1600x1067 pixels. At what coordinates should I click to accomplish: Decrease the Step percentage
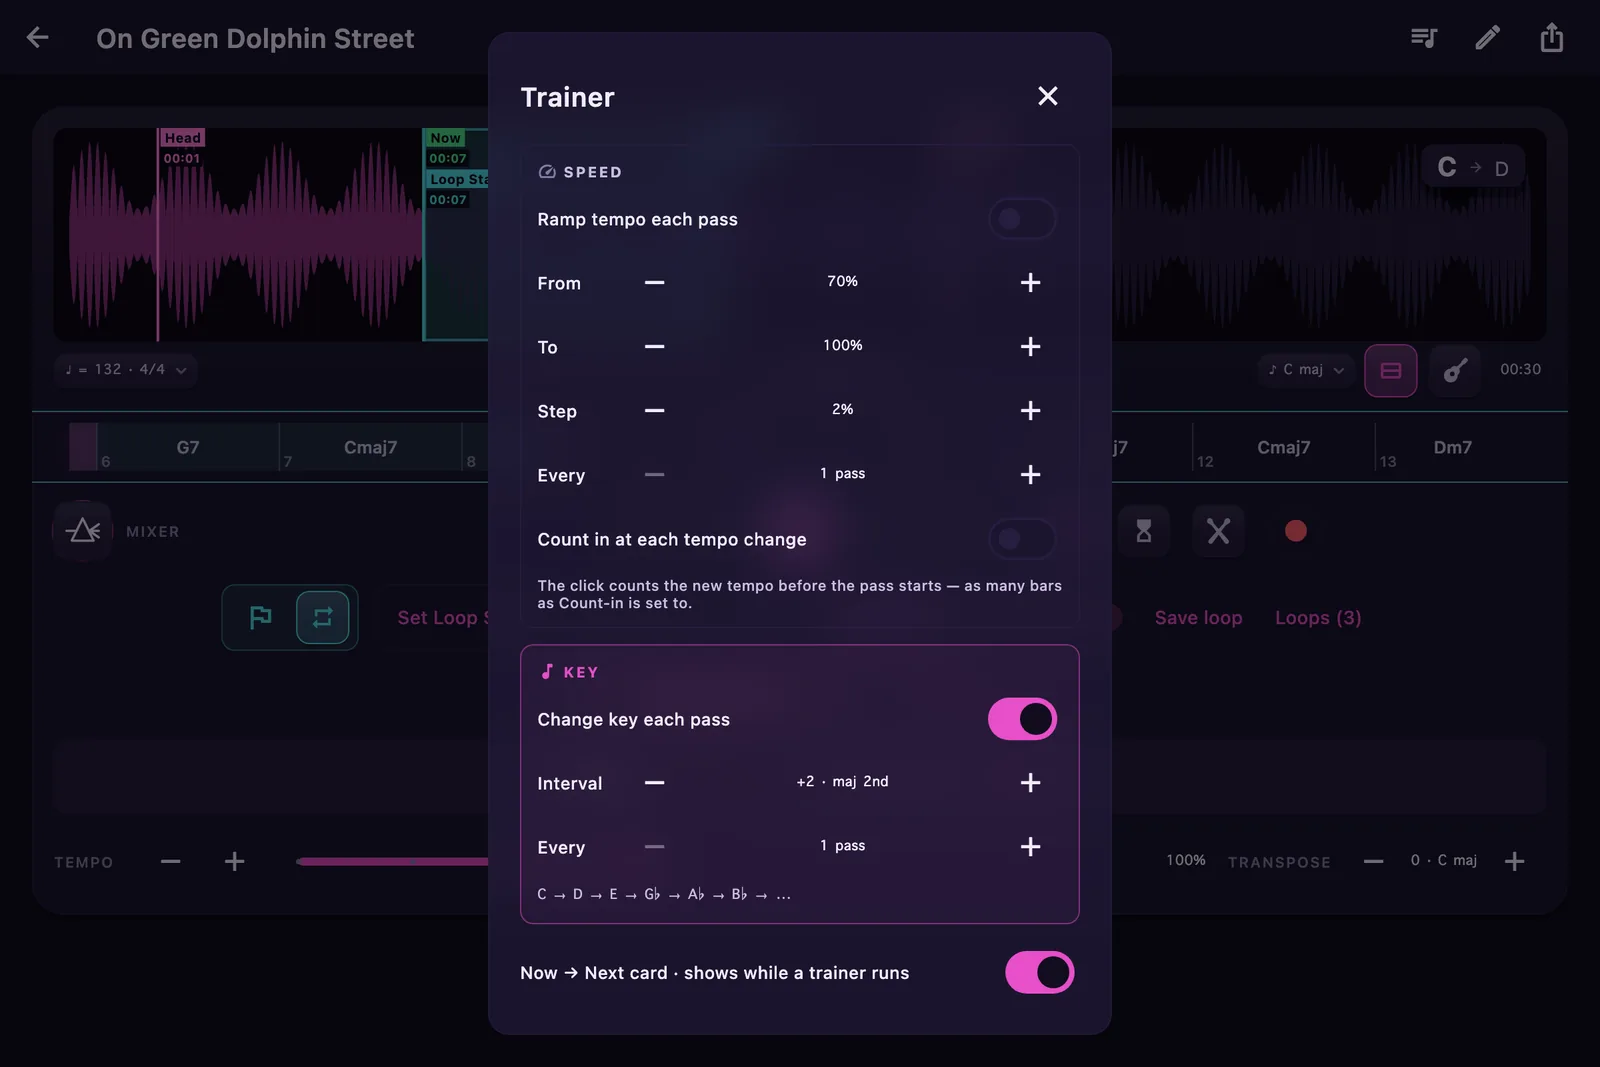click(654, 411)
